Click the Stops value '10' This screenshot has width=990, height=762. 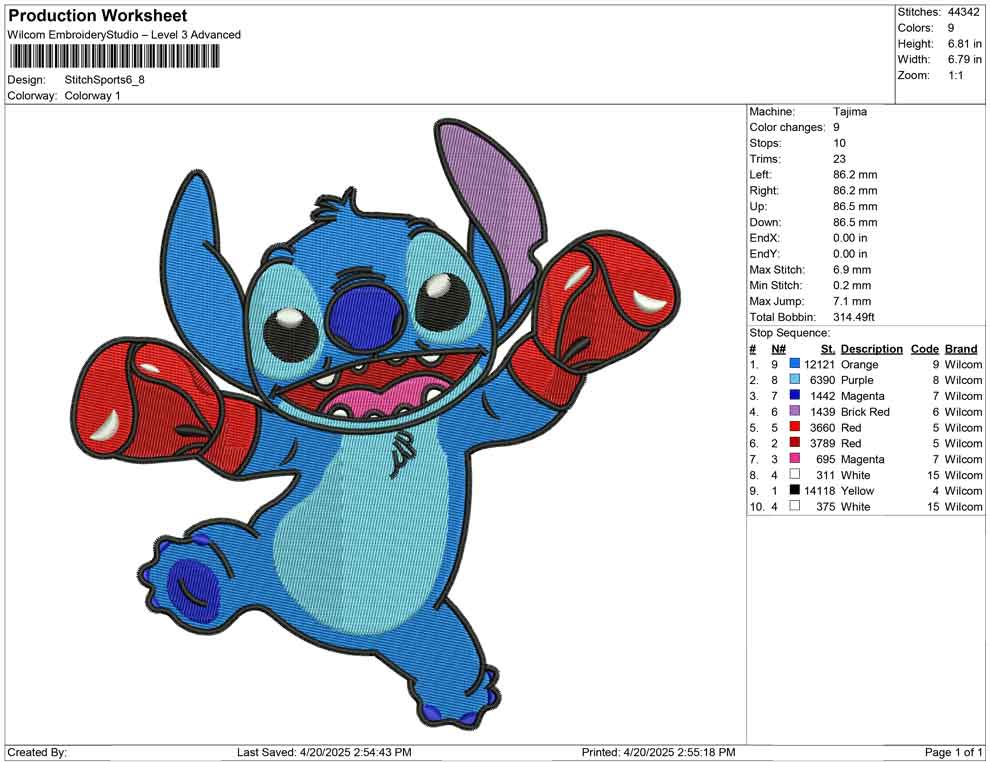pos(839,143)
